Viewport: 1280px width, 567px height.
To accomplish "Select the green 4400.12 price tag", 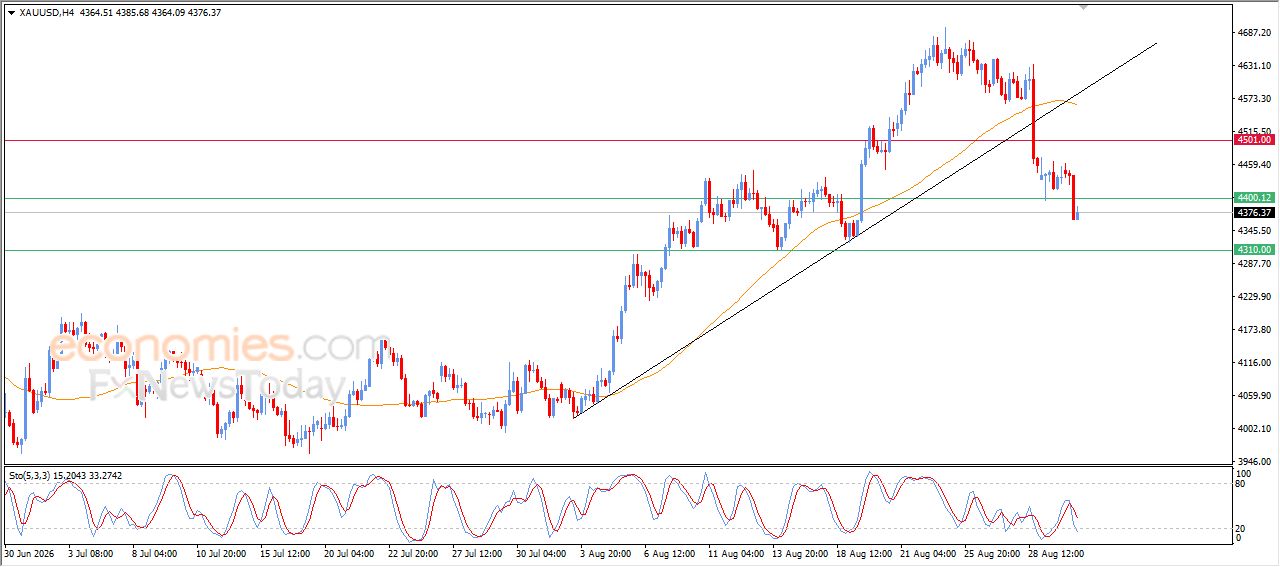I will pyautogui.click(x=1253, y=198).
